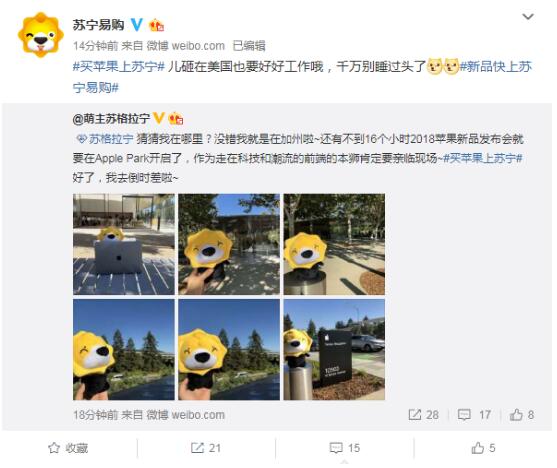The height and width of the screenshot is (468, 557).
Task: Open the 苏格拉宁 super topic link
Action: coord(106,139)
